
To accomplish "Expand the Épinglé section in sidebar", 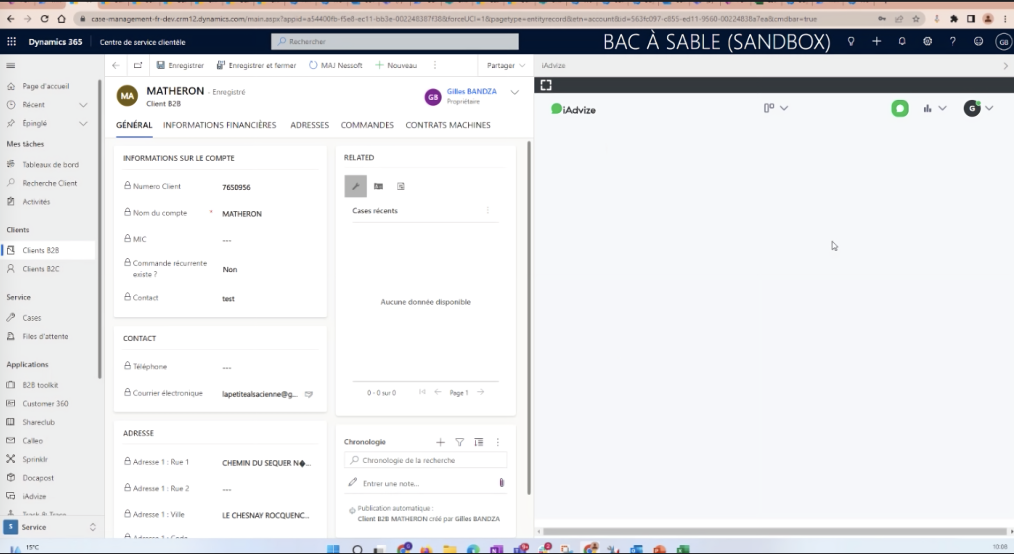I will 83,124.
